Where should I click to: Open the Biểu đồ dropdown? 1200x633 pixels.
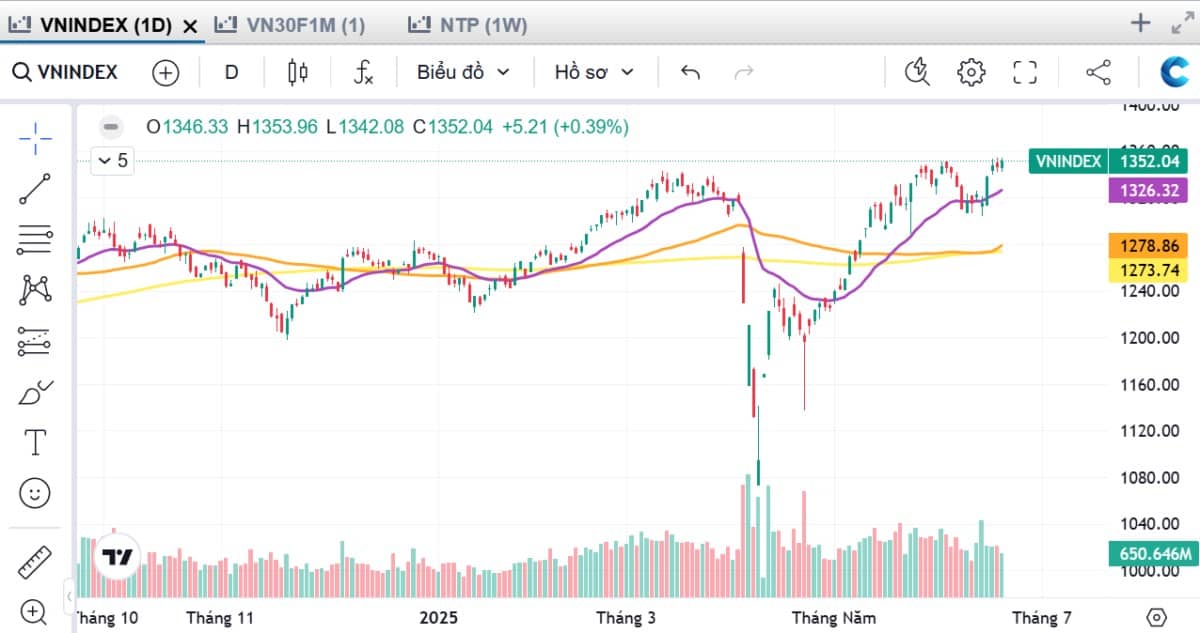point(463,72)
